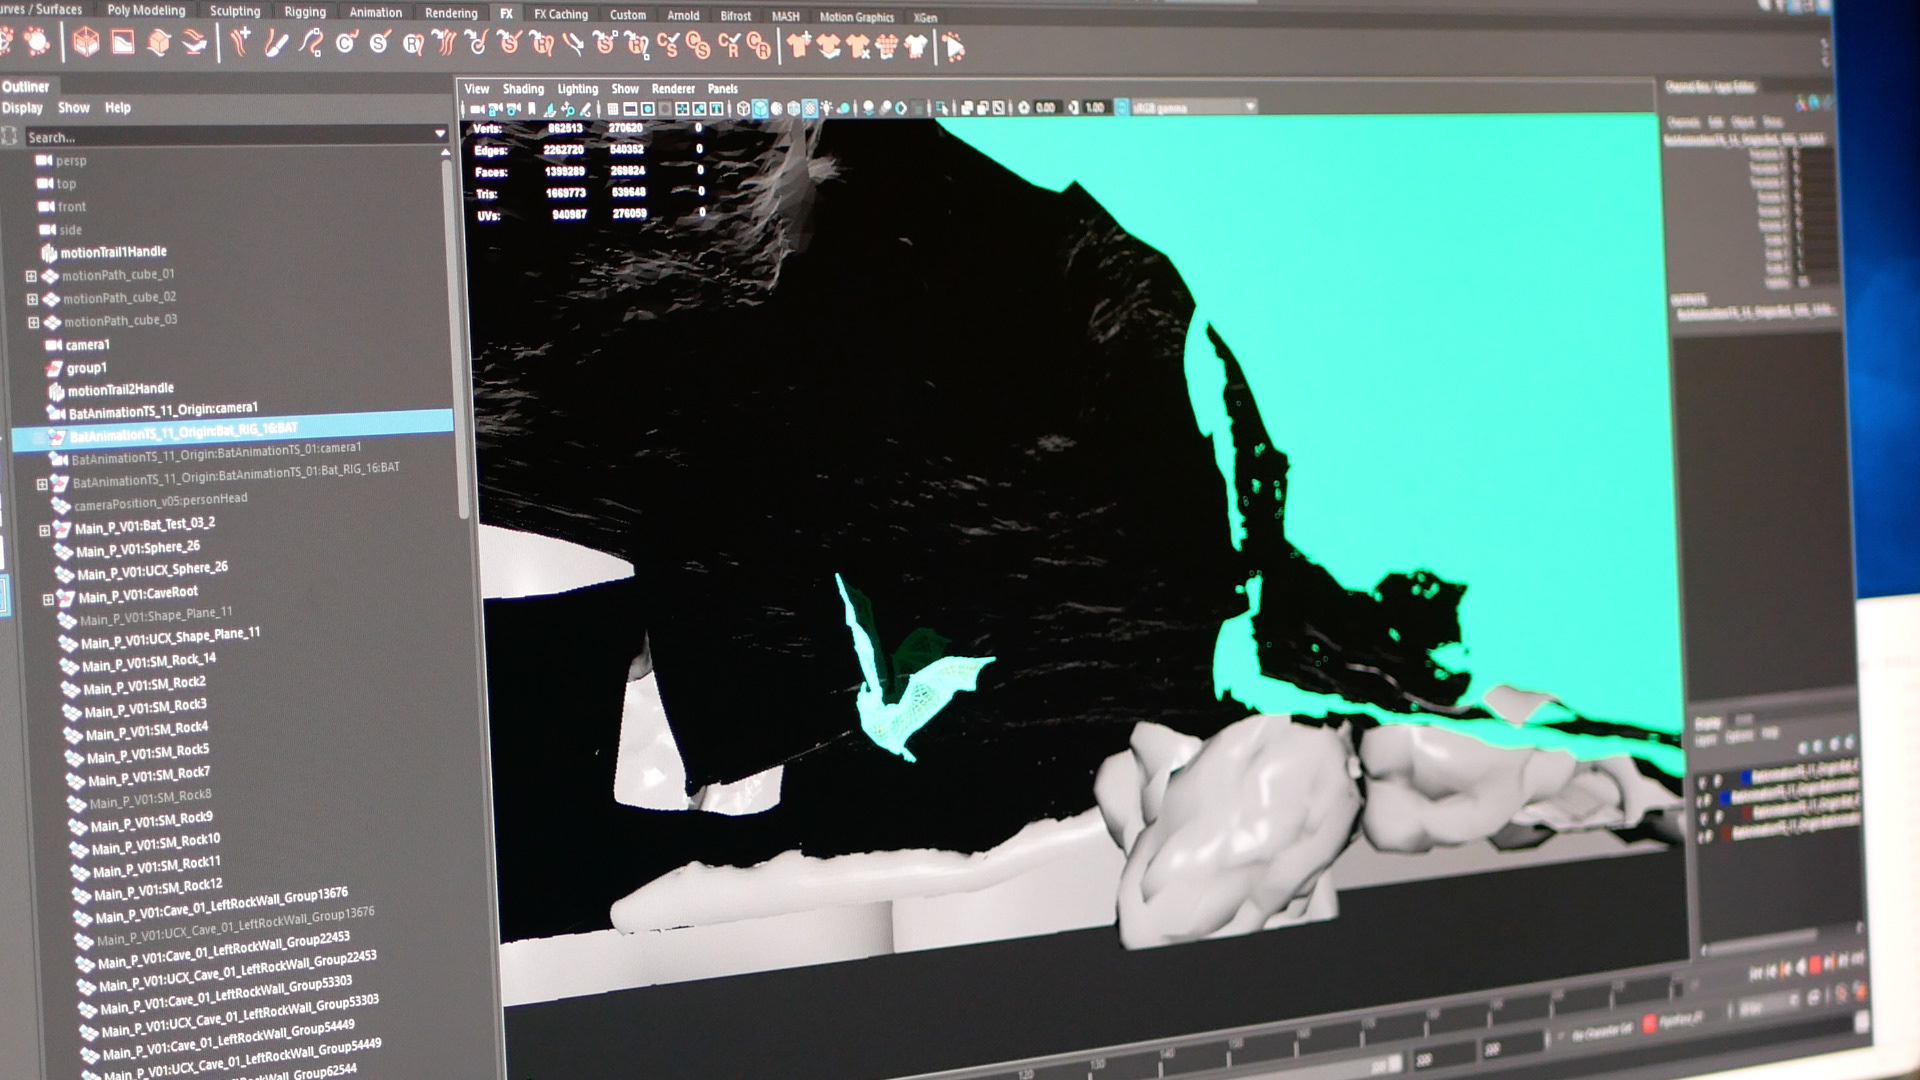Toggle wireframe on shaded viewport icon
Image resolution: width=1920 pixels, height=1080 pixels.
[793, 108]
